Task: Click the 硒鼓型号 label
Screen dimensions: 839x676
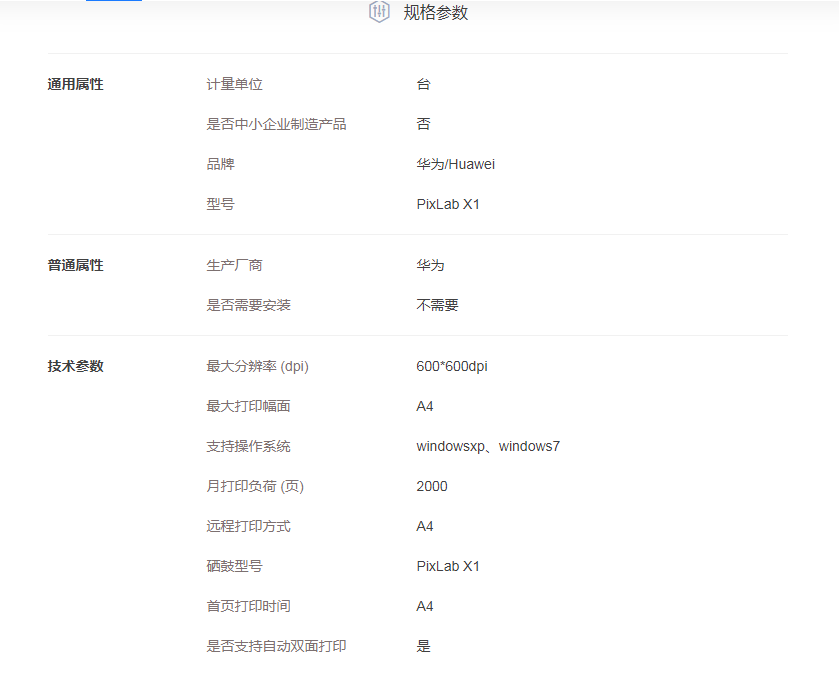Action: tap(234, 566)
